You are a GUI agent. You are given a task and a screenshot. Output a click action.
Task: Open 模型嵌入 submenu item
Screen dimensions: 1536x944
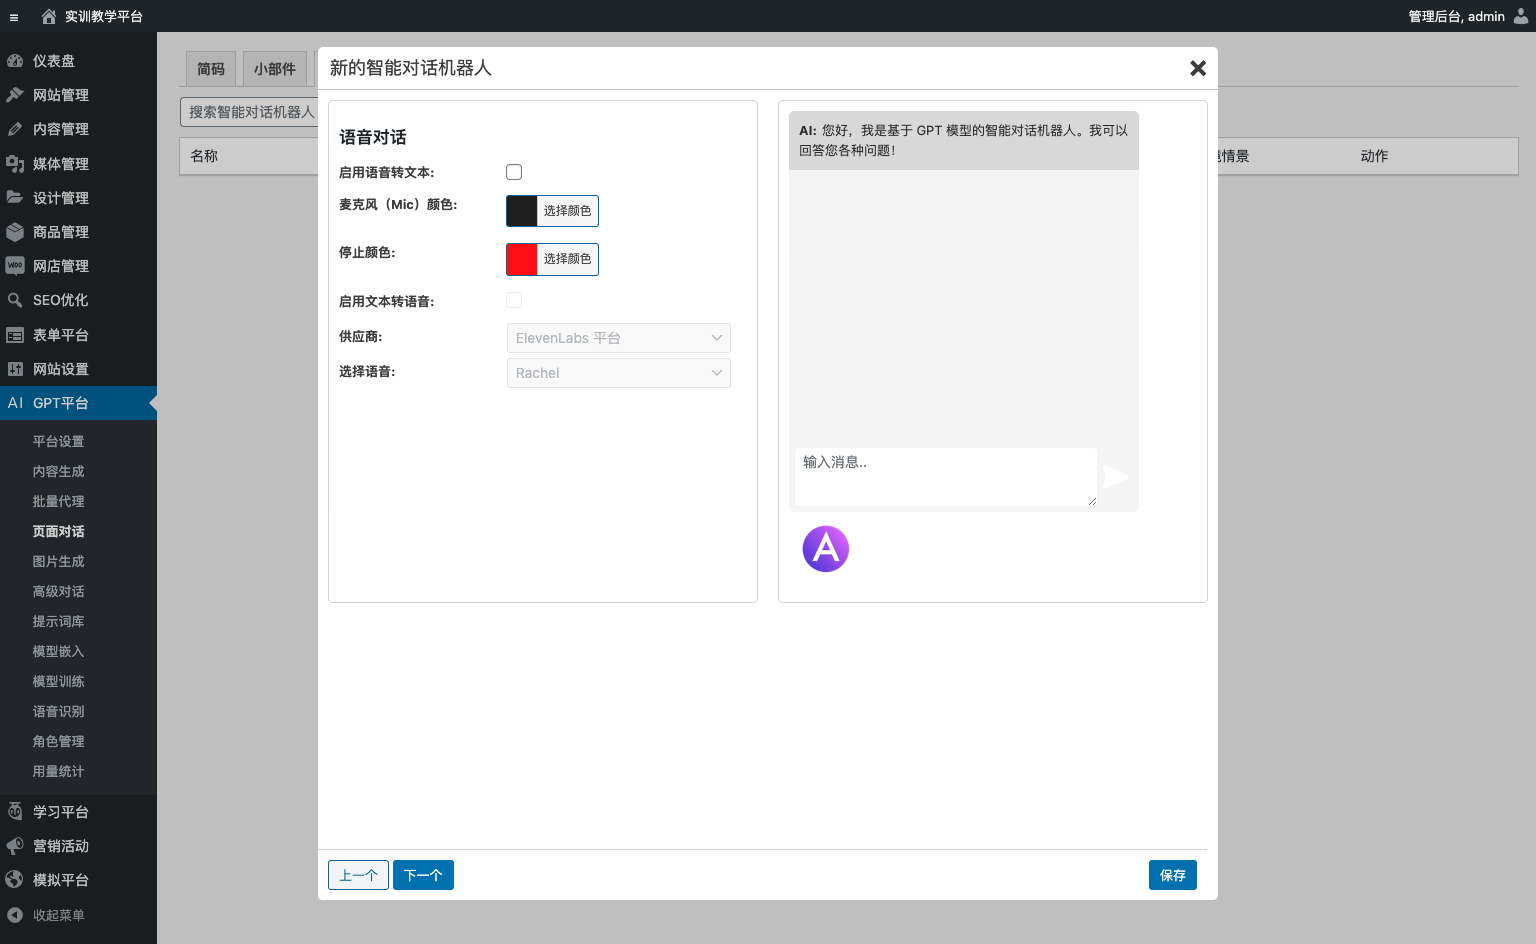click(x=58, y=651)
